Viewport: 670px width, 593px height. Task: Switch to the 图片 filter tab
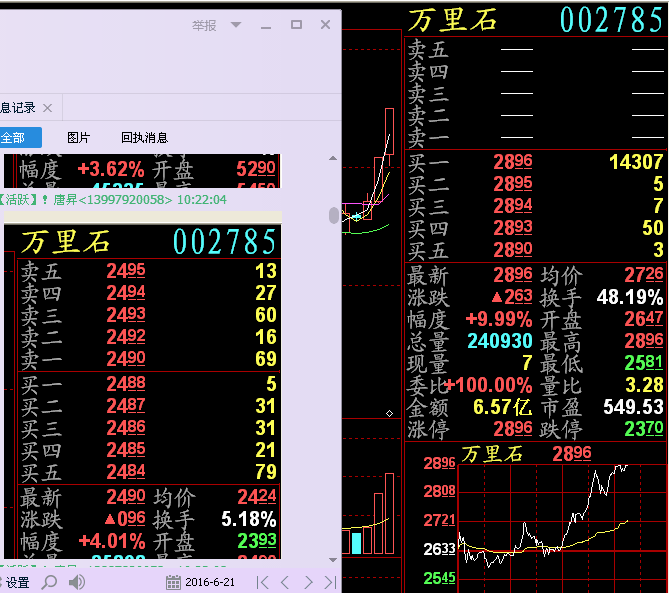point(79,138)
